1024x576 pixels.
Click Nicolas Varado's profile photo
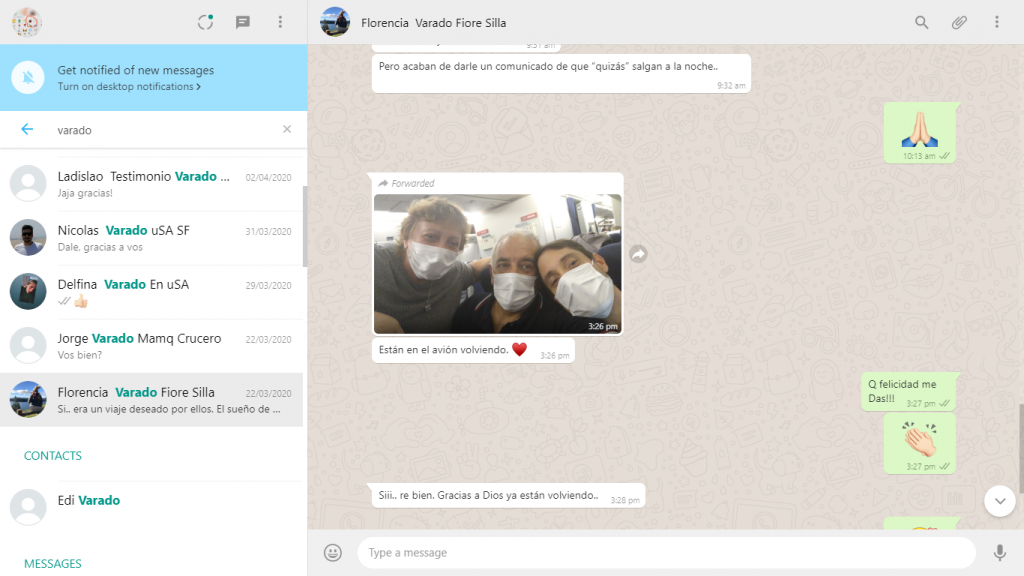click(x=28, y=237)
